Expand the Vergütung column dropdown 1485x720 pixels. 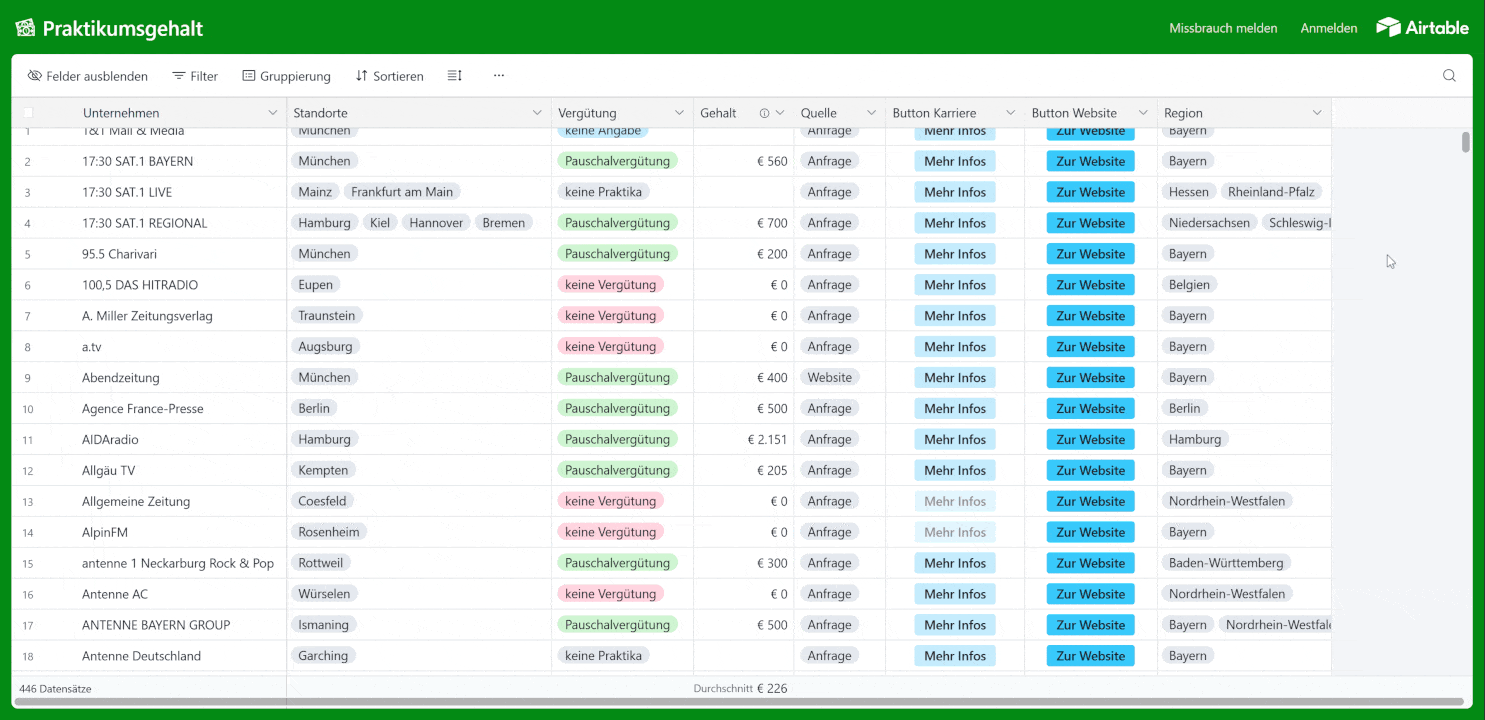[680, 113]
